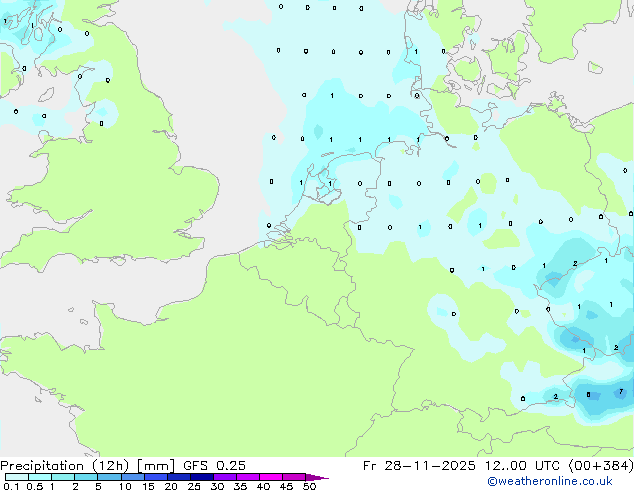
Task: Click the 0.1–0.5 mm legend color box
Action: [17, 477]
